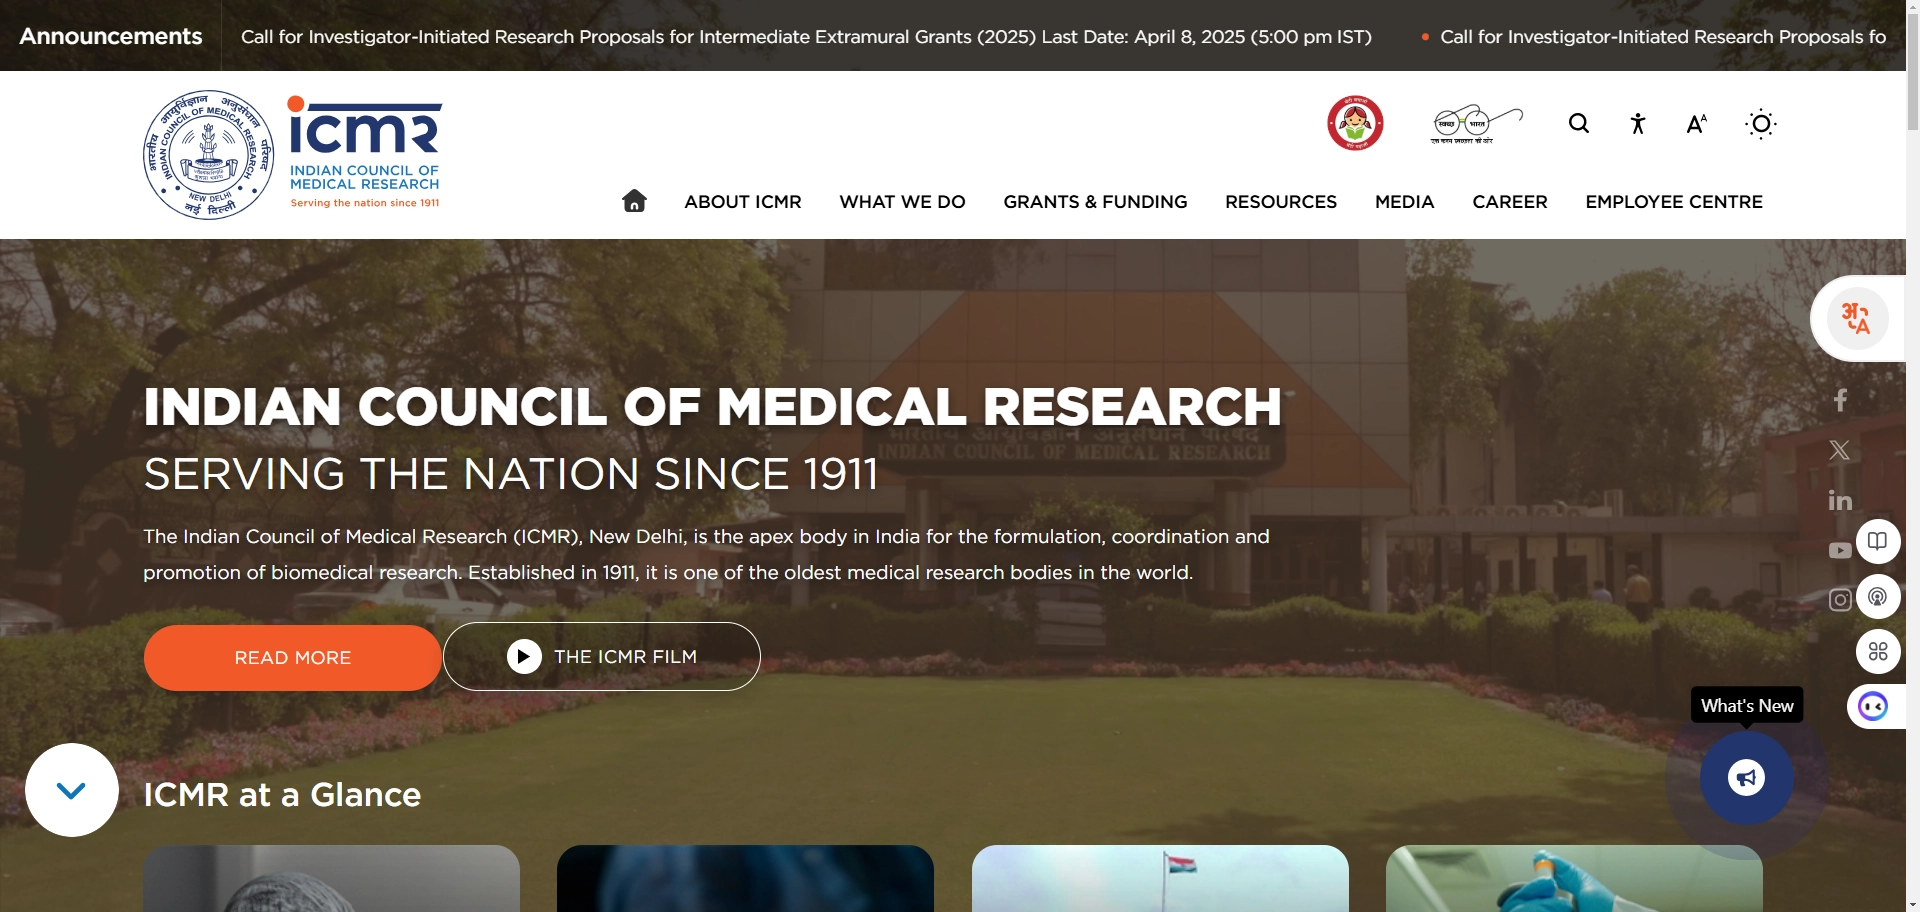Select the accessibility options icon
The image size is (1920, 912).
tap(1637, 123)
